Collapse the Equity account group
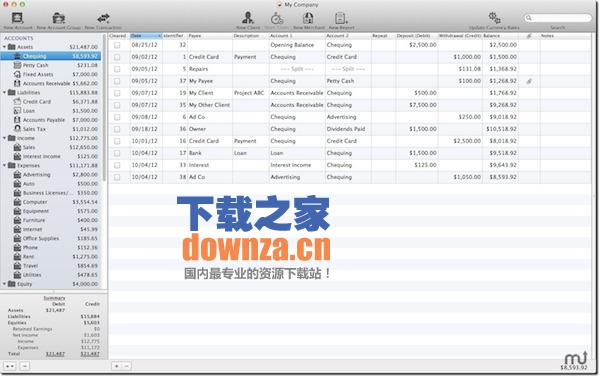This screenshot has height=377, width=600. point(5,284)
